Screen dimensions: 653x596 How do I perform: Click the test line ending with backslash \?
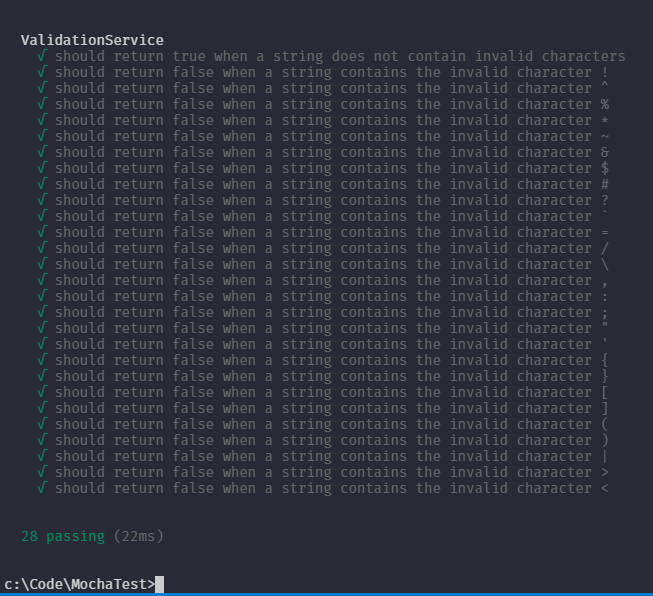[x=323, y=264]
